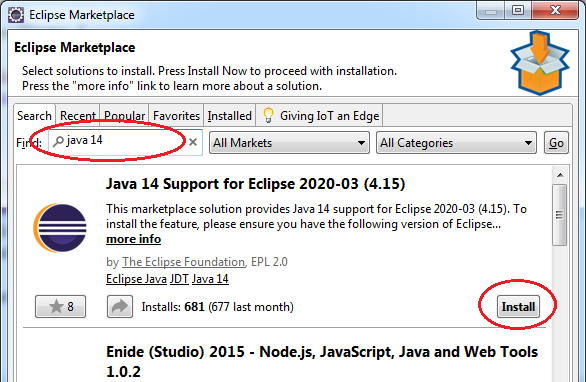Click the magnifier icon in Find field
This screenshot has width=586, height=382.
58,141
